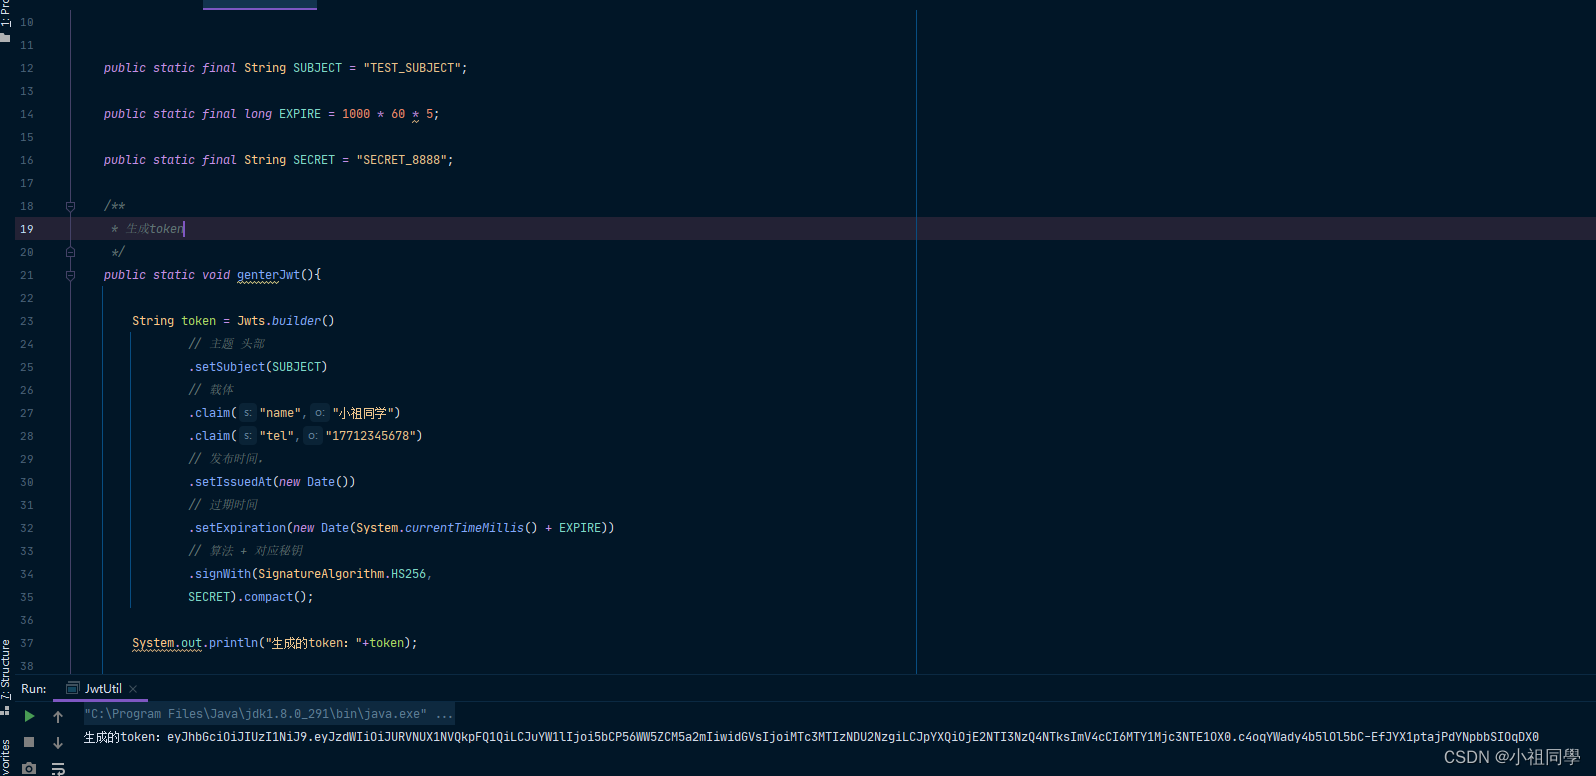Click the SUBJECT constant declaration
1596x776 pixels.
(317, 68)
